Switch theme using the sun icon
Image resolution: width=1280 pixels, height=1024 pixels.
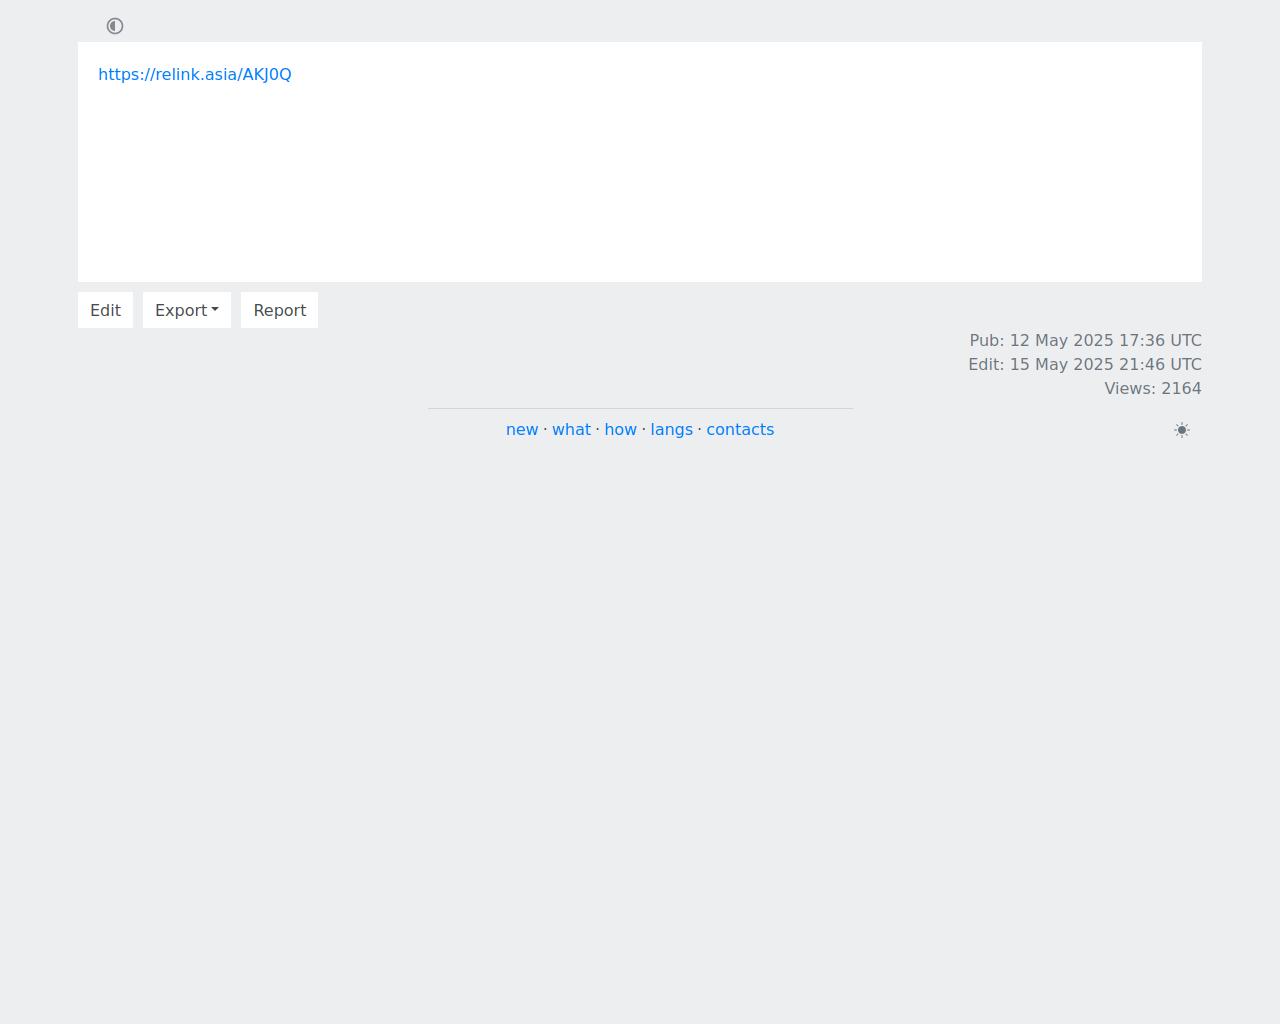coord(1182,430)
